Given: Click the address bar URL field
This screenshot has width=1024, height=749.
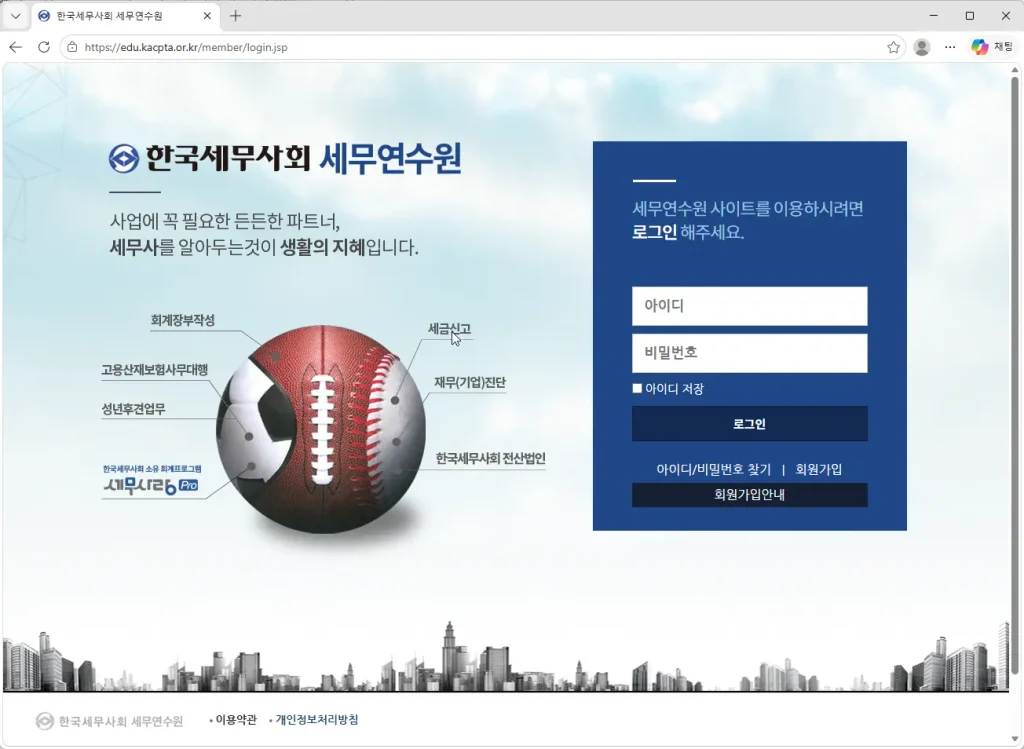Looking at the screenshot, I should tap(483, 47).
